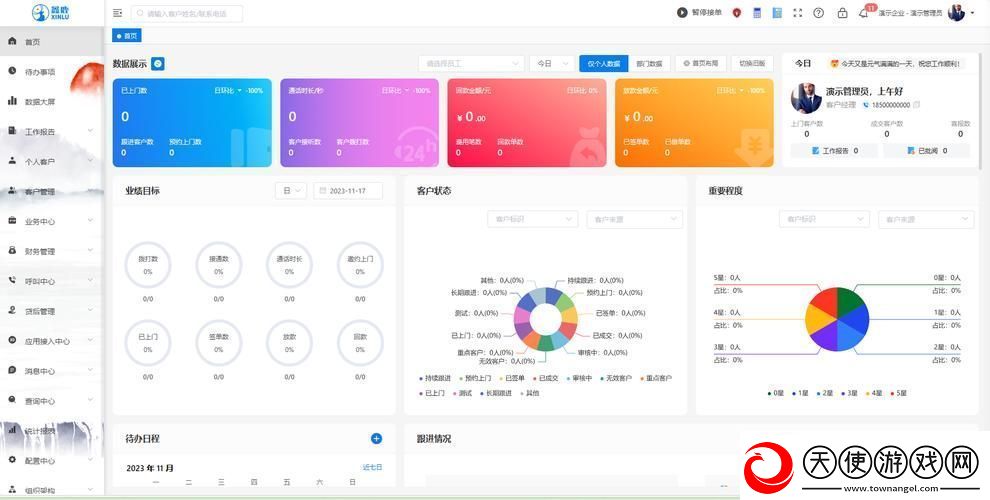Toggle 预约上门 legend series
Viewport: 990px width, 500px height.
[x=475, y=378]
